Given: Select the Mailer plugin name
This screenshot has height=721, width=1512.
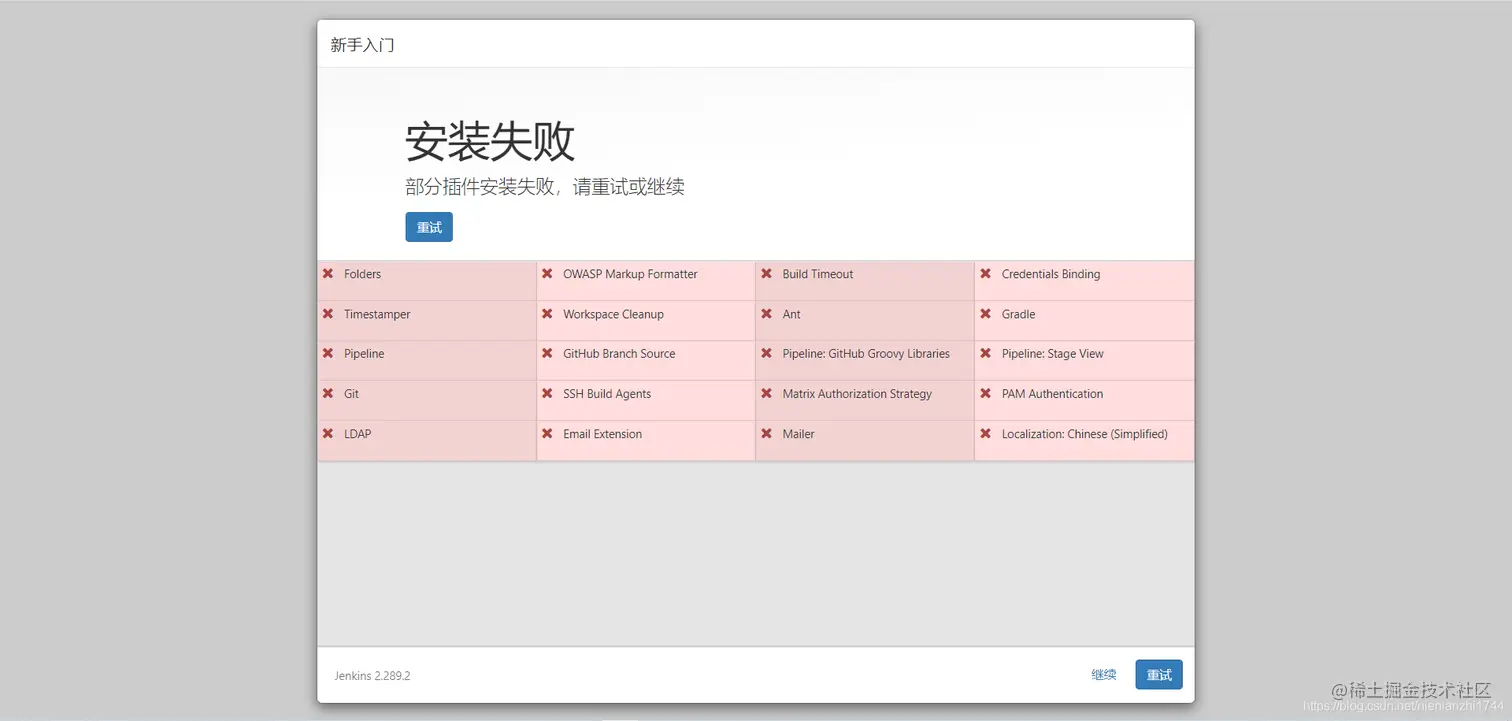Looking at the screenshot, I should click(798, 434).
